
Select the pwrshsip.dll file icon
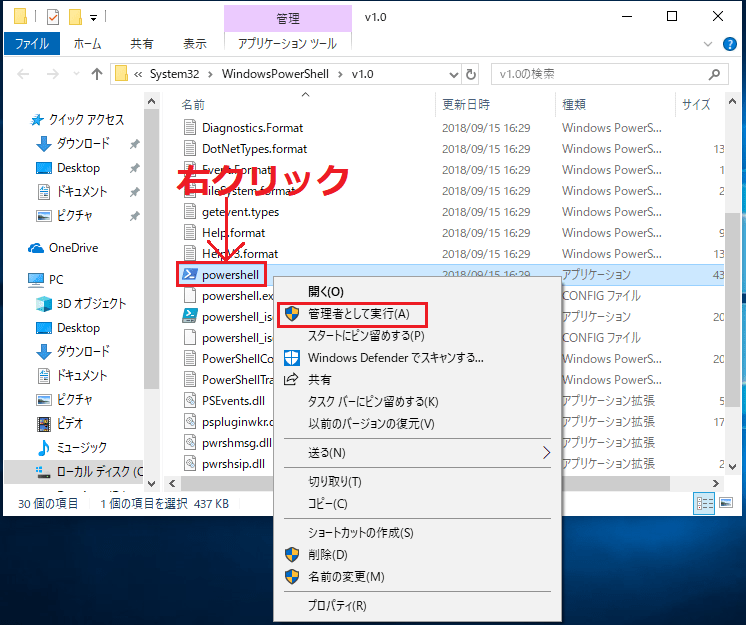tap(190, 463)
